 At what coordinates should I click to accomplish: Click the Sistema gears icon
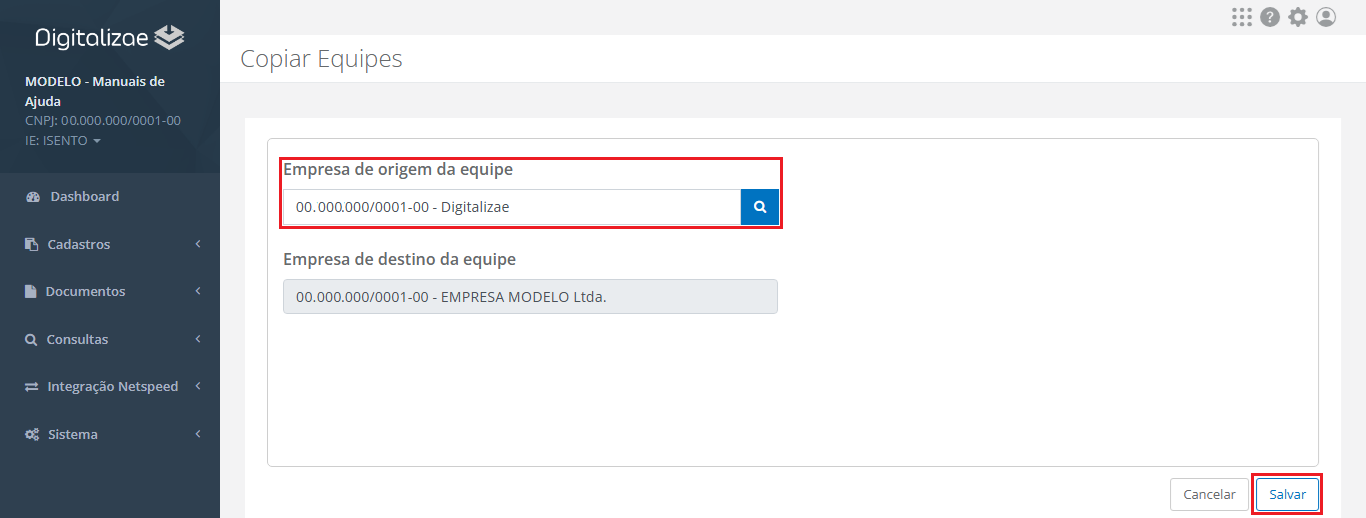(x=32, y=435)
